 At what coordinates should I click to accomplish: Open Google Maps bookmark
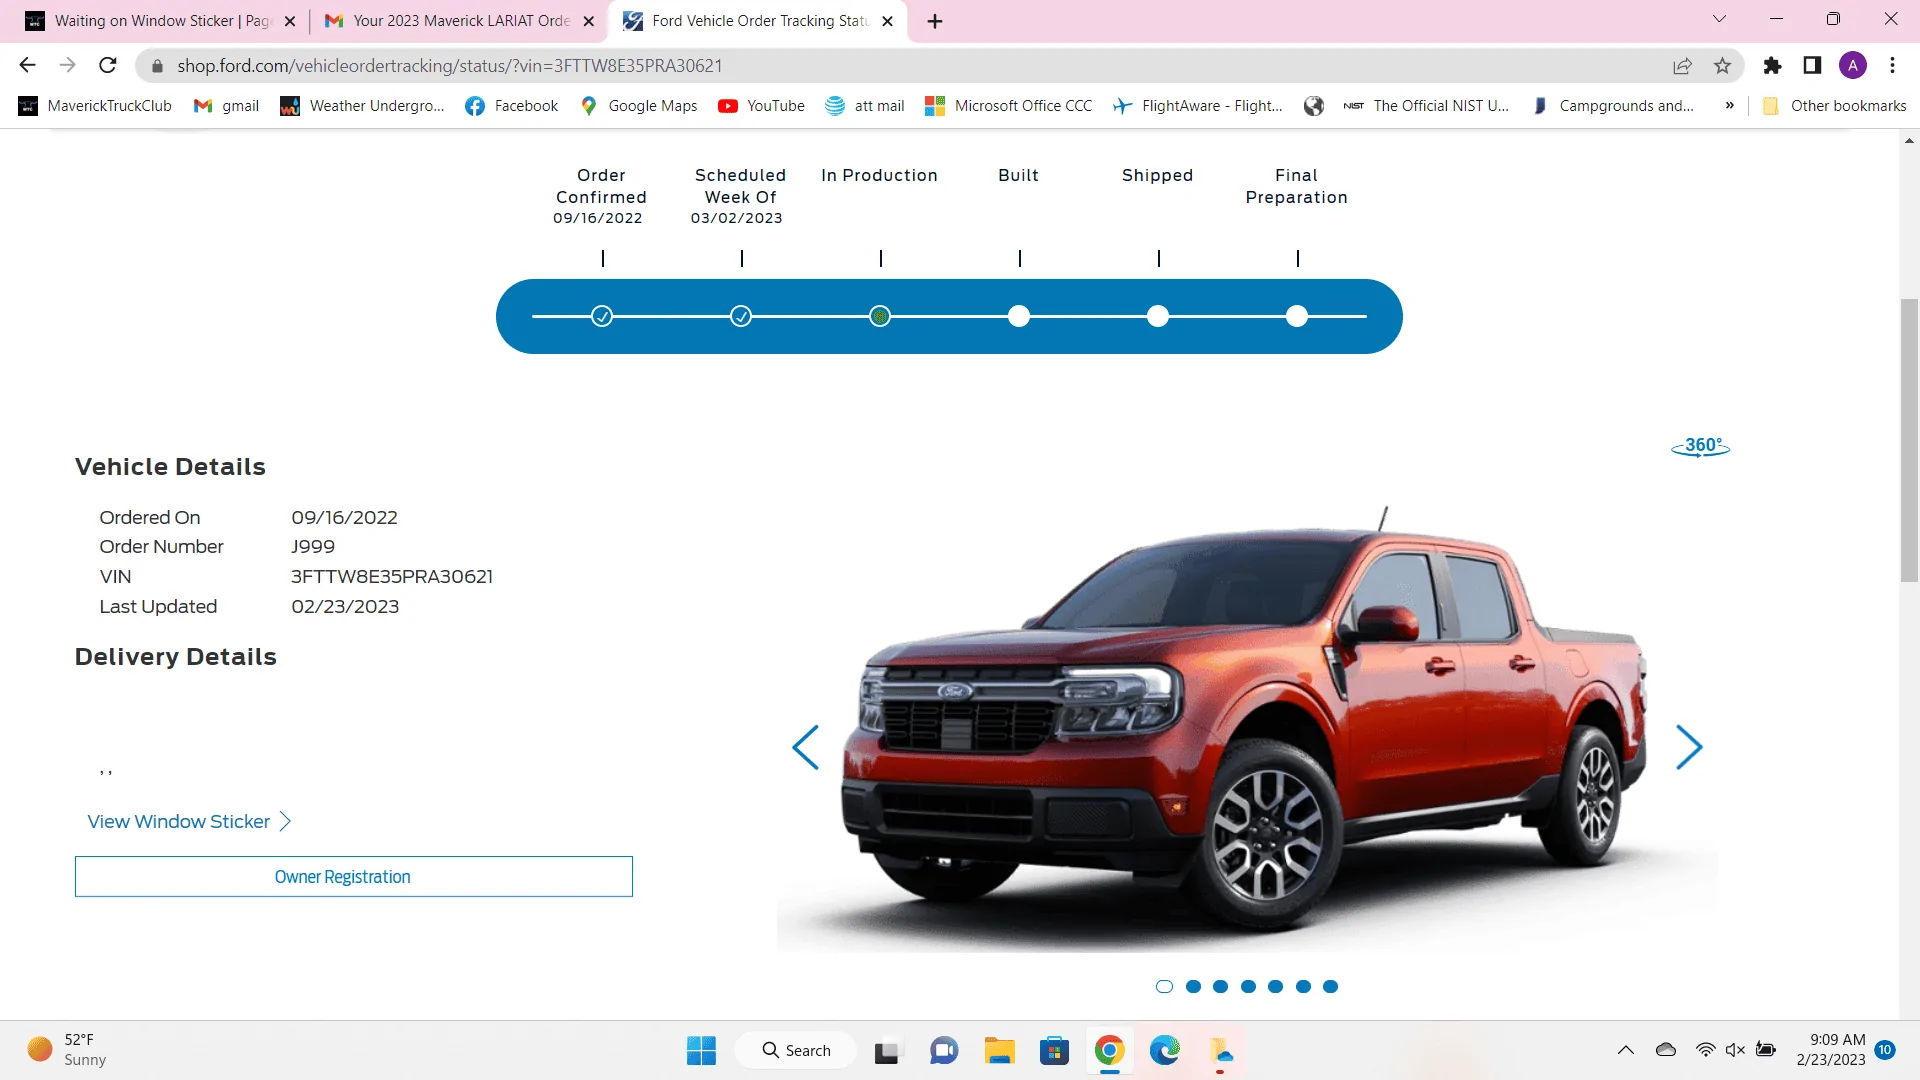(638, 106)
